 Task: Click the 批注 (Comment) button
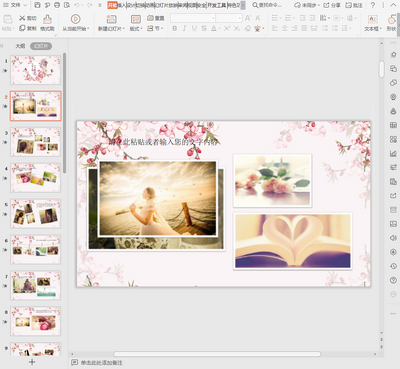pos(354,5)
